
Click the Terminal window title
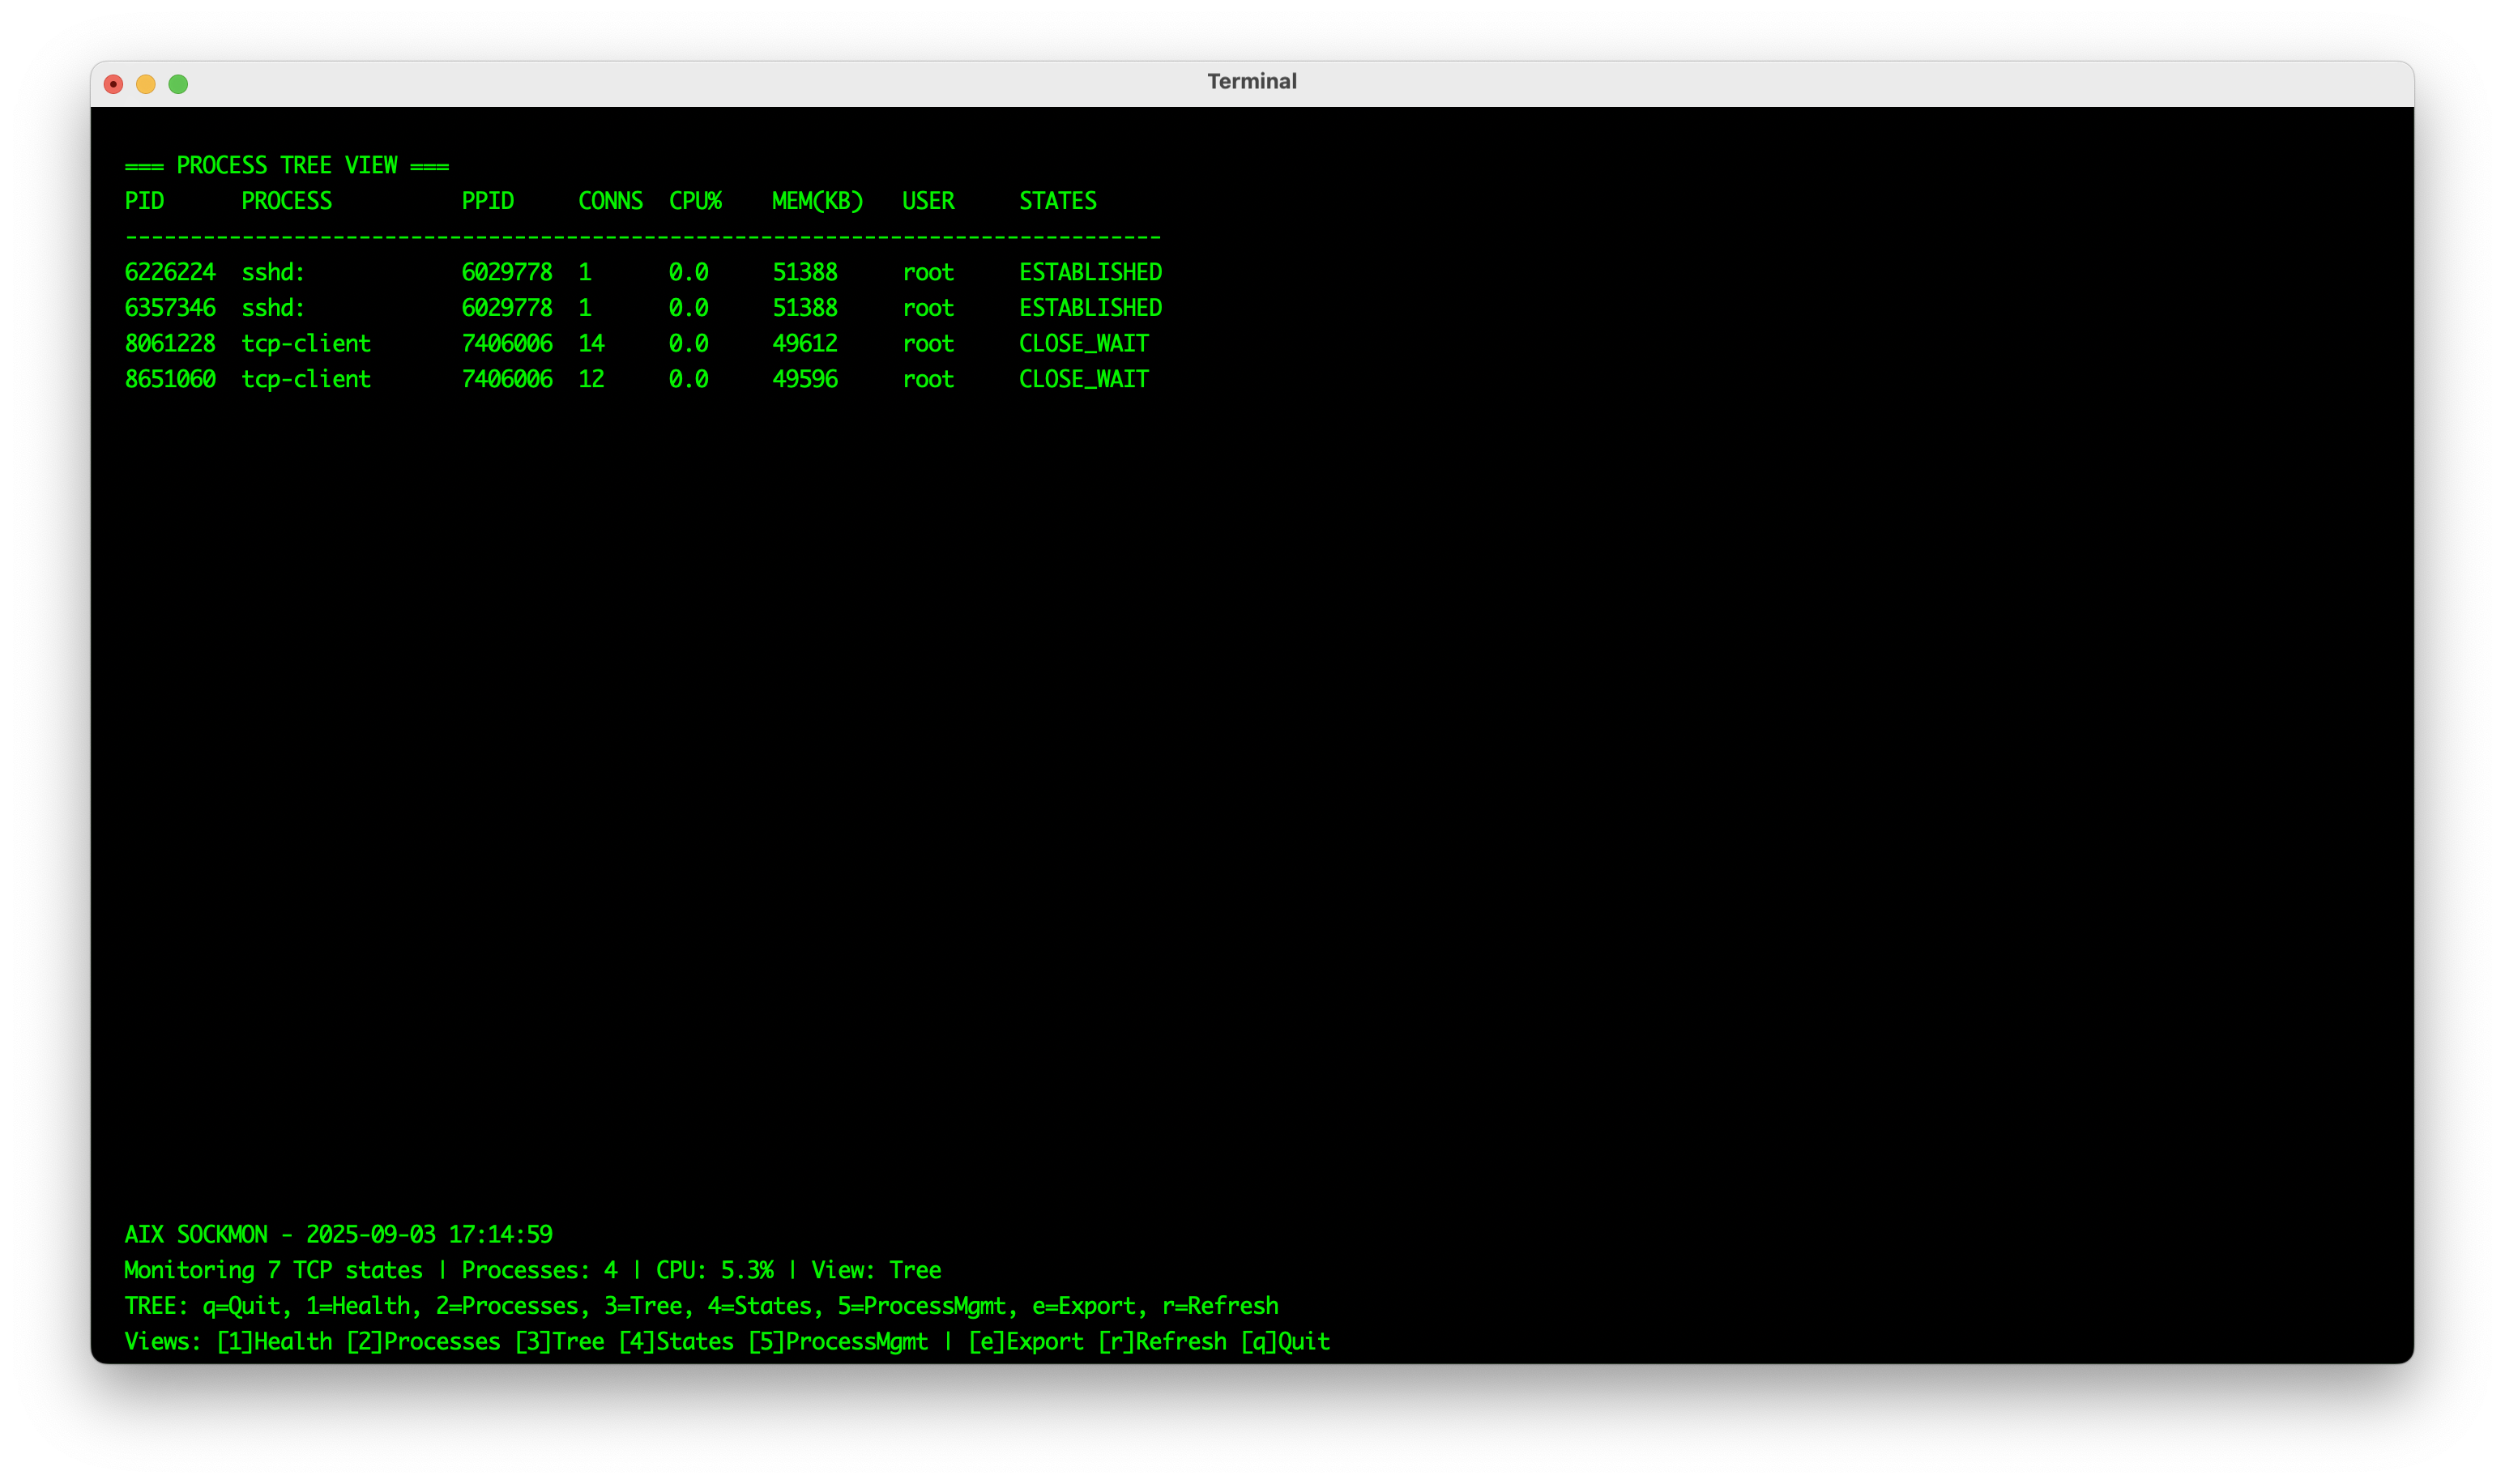coord(1252,82)
